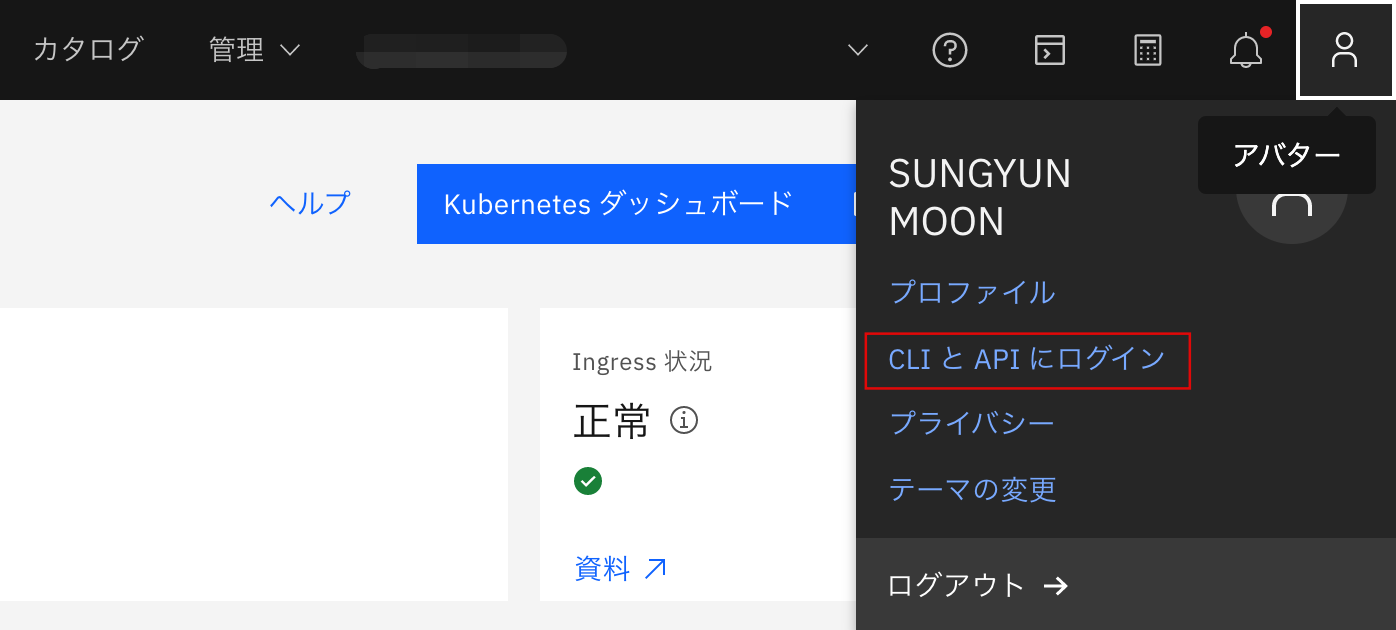Launch the Cloud Shell terminal icon
Screen dimensions: 1396x630
1049,50
